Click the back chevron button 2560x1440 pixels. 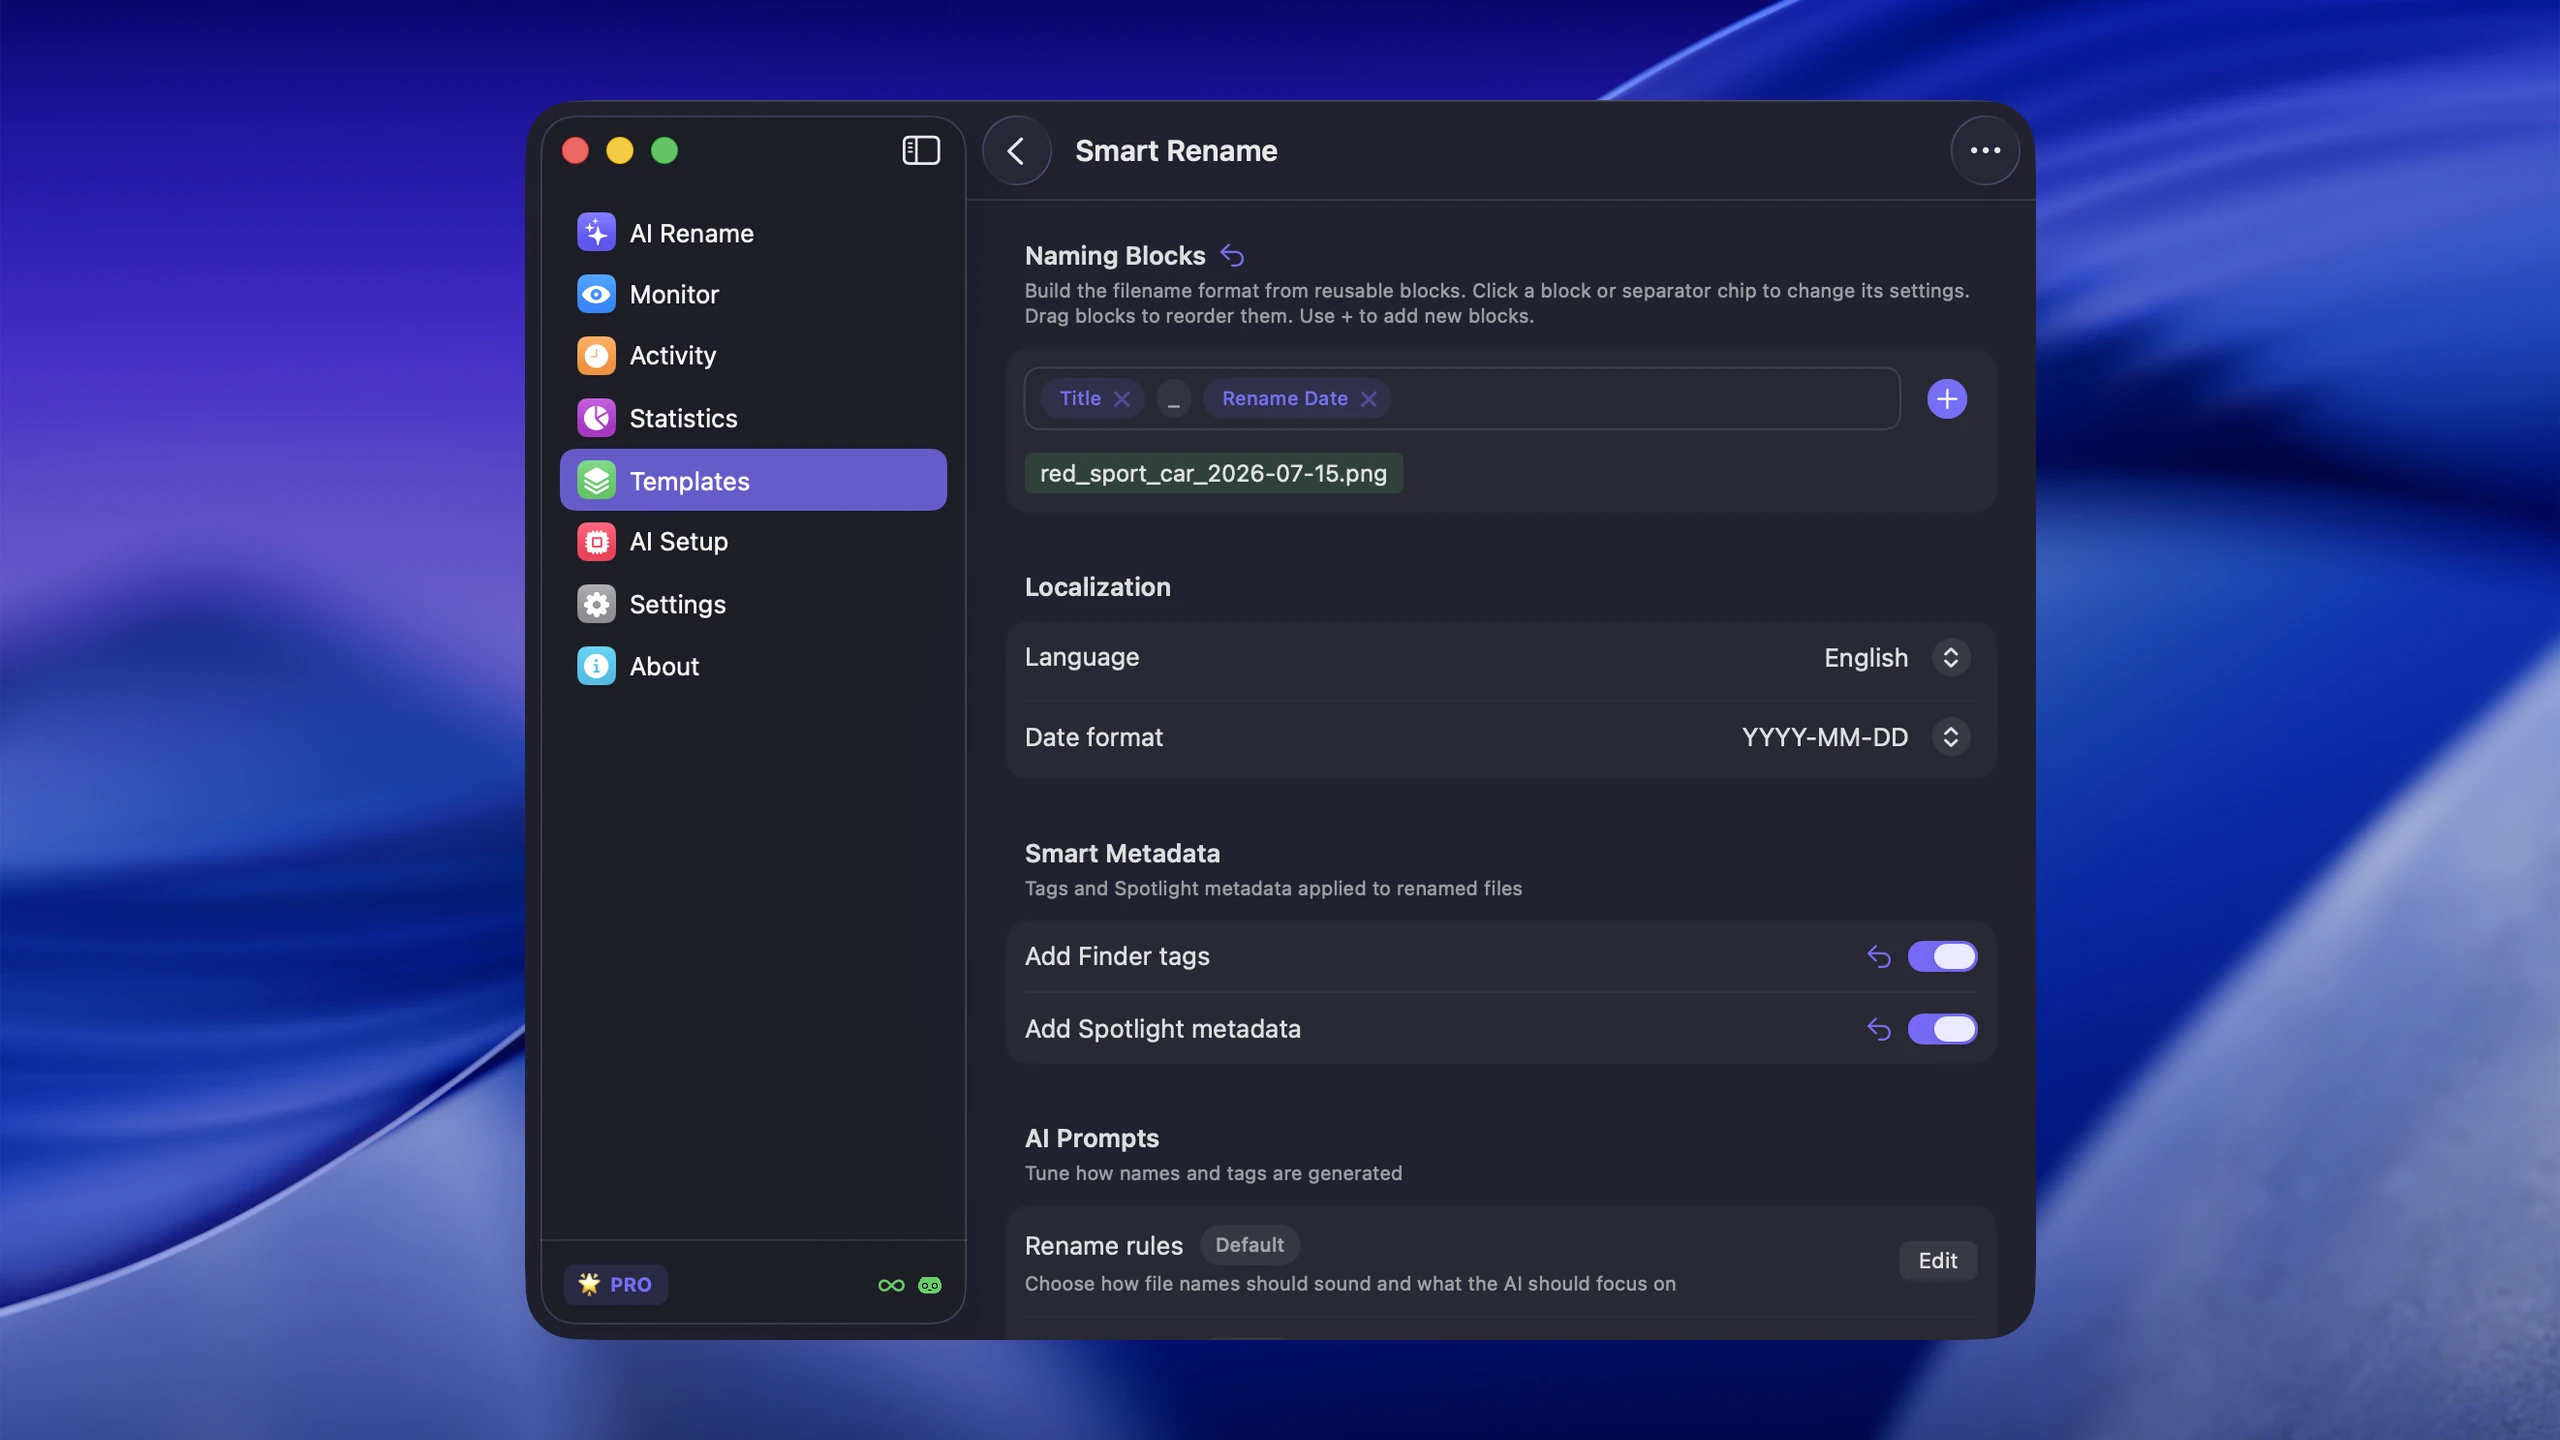pos(1016,151)
